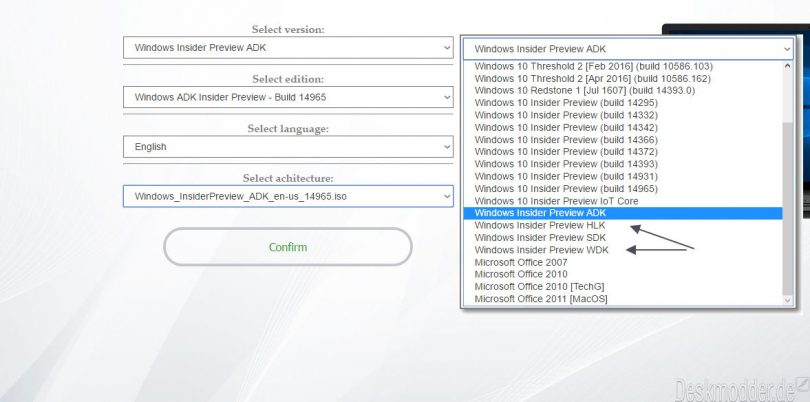
Task: Select Windows 10 Redstone 1 [Jul 1607]
Action: coord(584,90)
